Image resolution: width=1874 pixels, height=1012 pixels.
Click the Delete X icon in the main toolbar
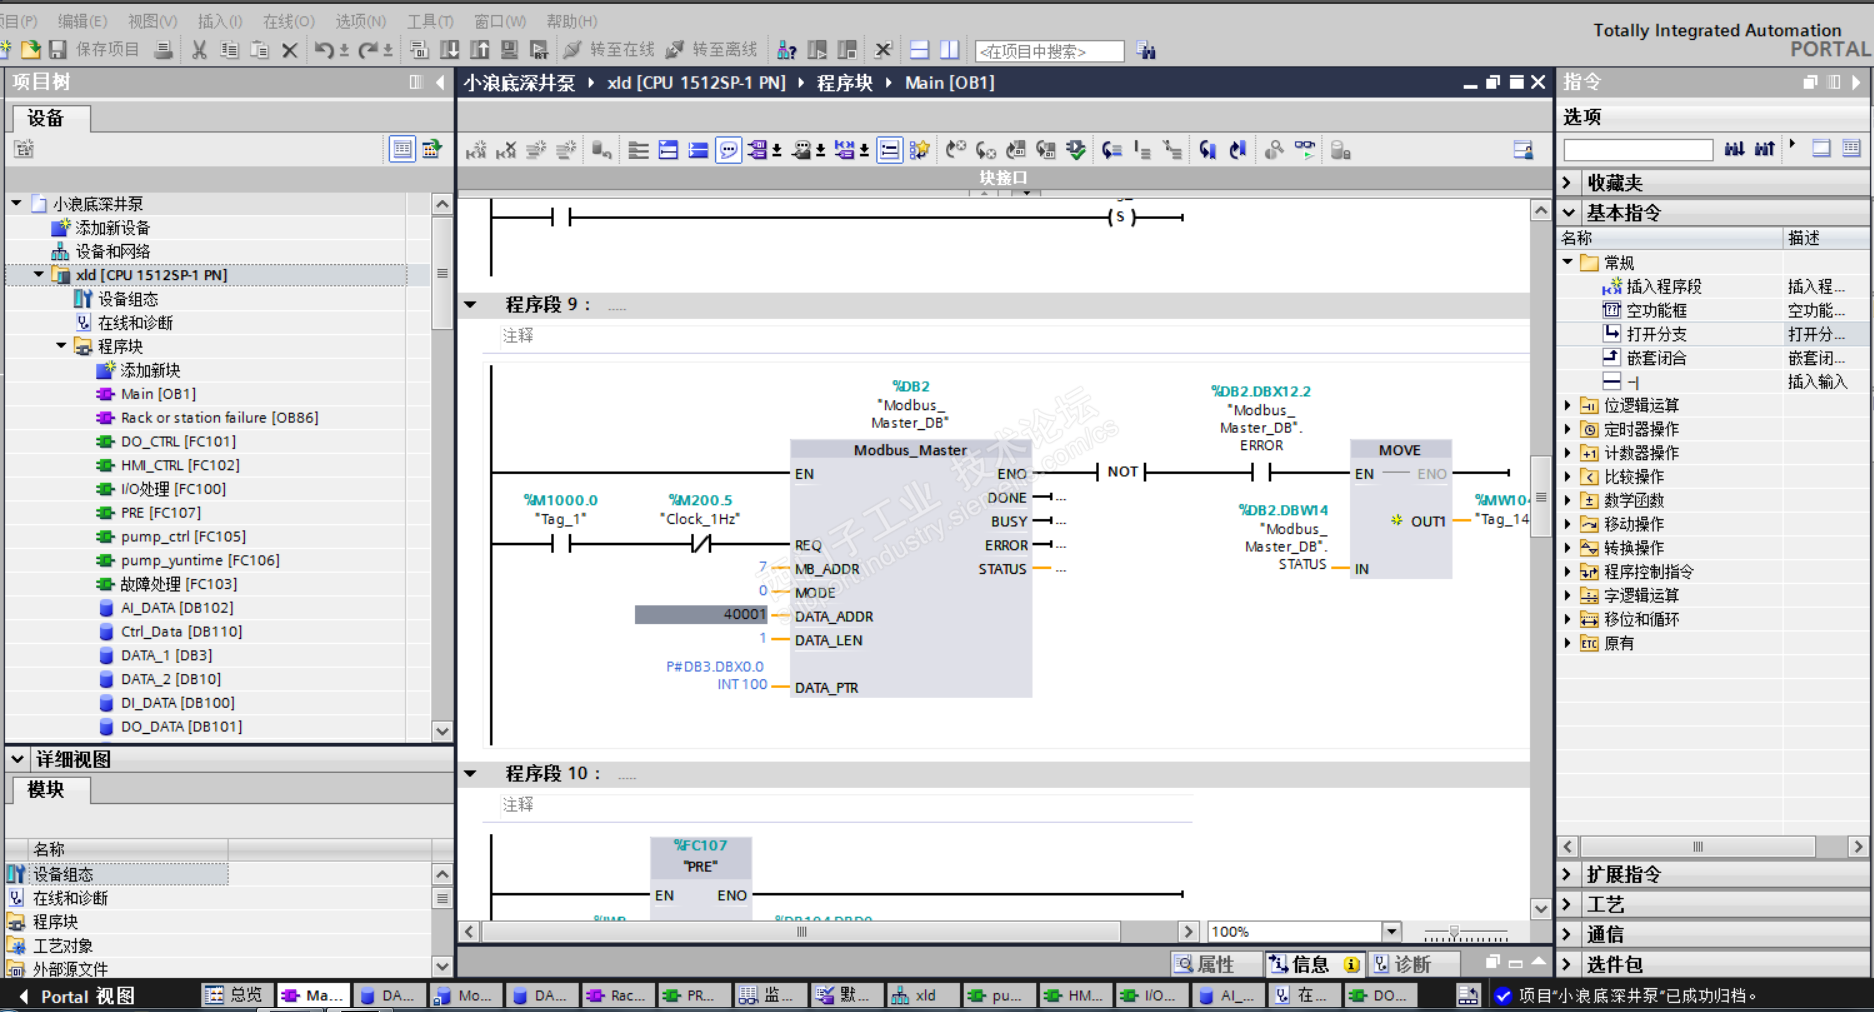pos(290,50)
